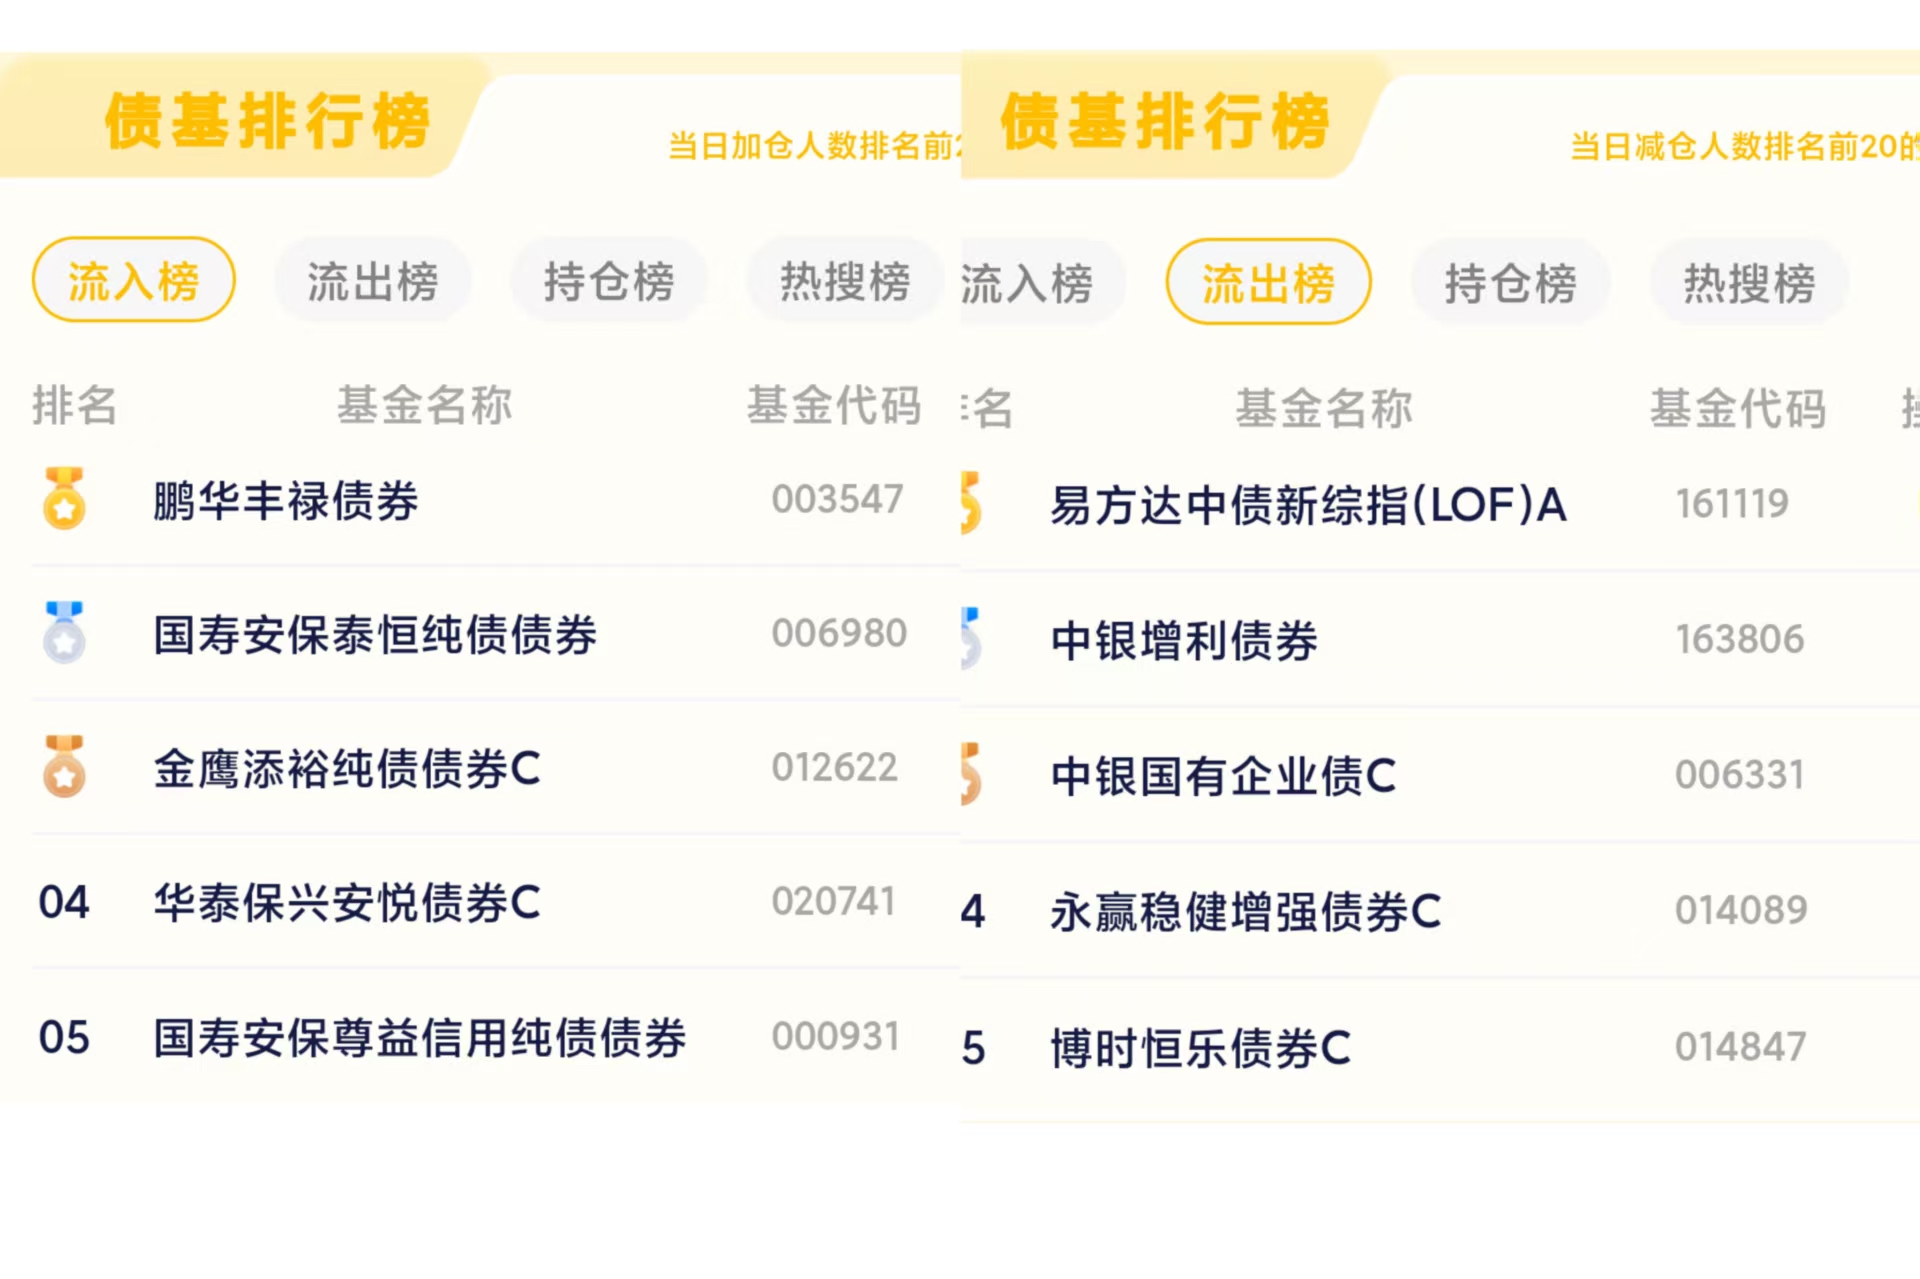Viewport: 1920px width, 1279px height.
Task: Click the gold medal icon beside 鹏华丰禄债券
Action: (64, 498)
